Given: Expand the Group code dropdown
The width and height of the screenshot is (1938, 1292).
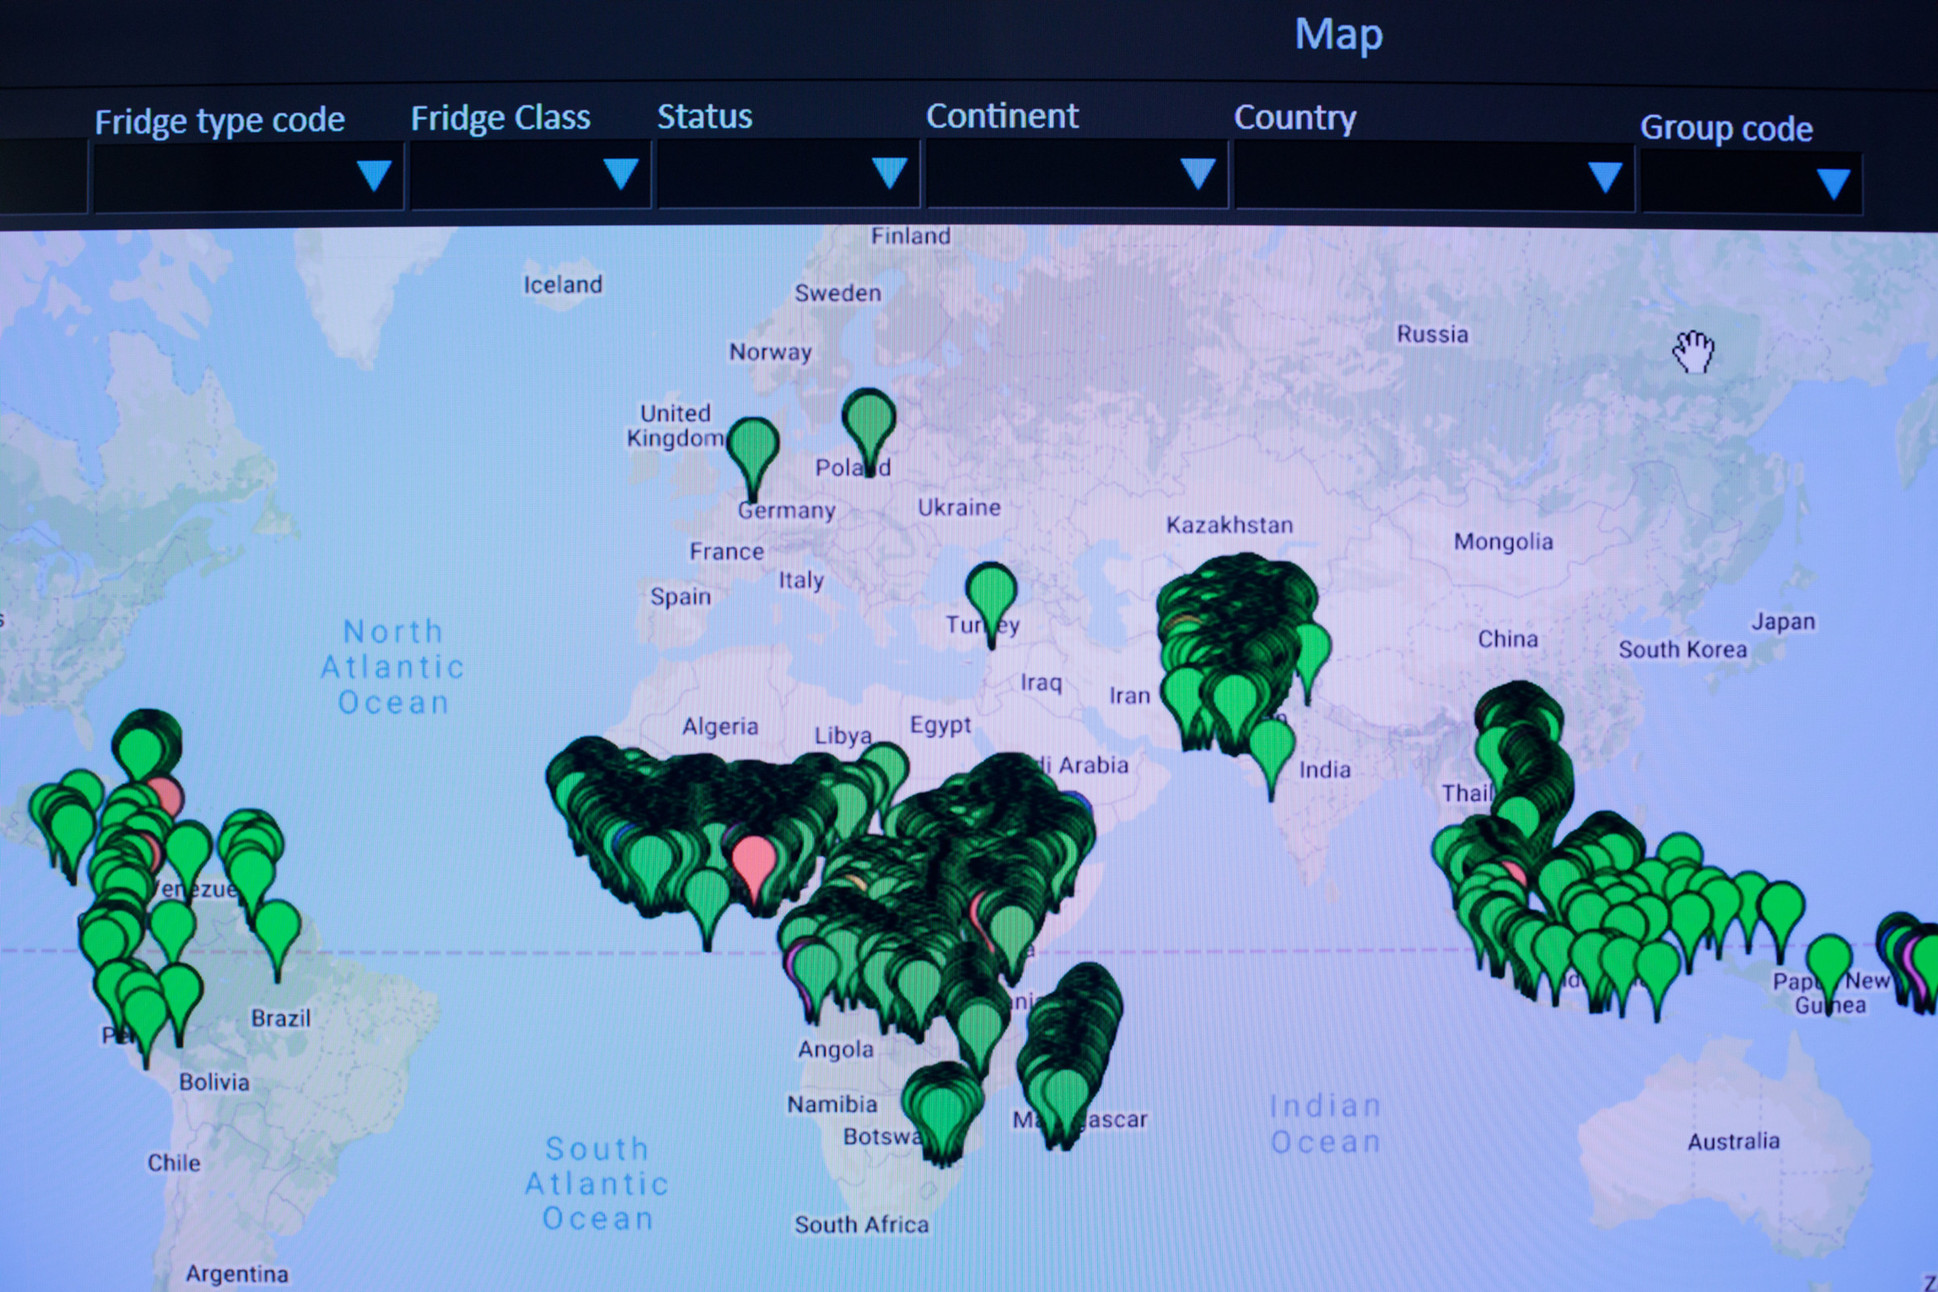Looking at the screenshot, I should pos(1751,183).
